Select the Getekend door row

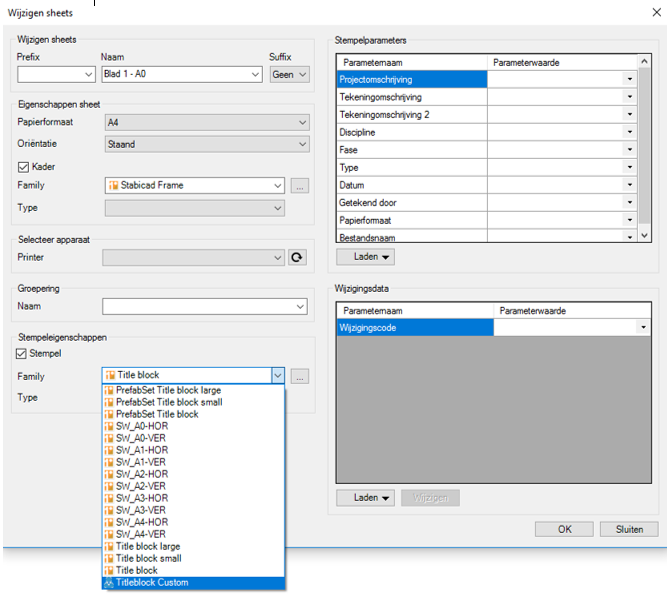(412, 203)
